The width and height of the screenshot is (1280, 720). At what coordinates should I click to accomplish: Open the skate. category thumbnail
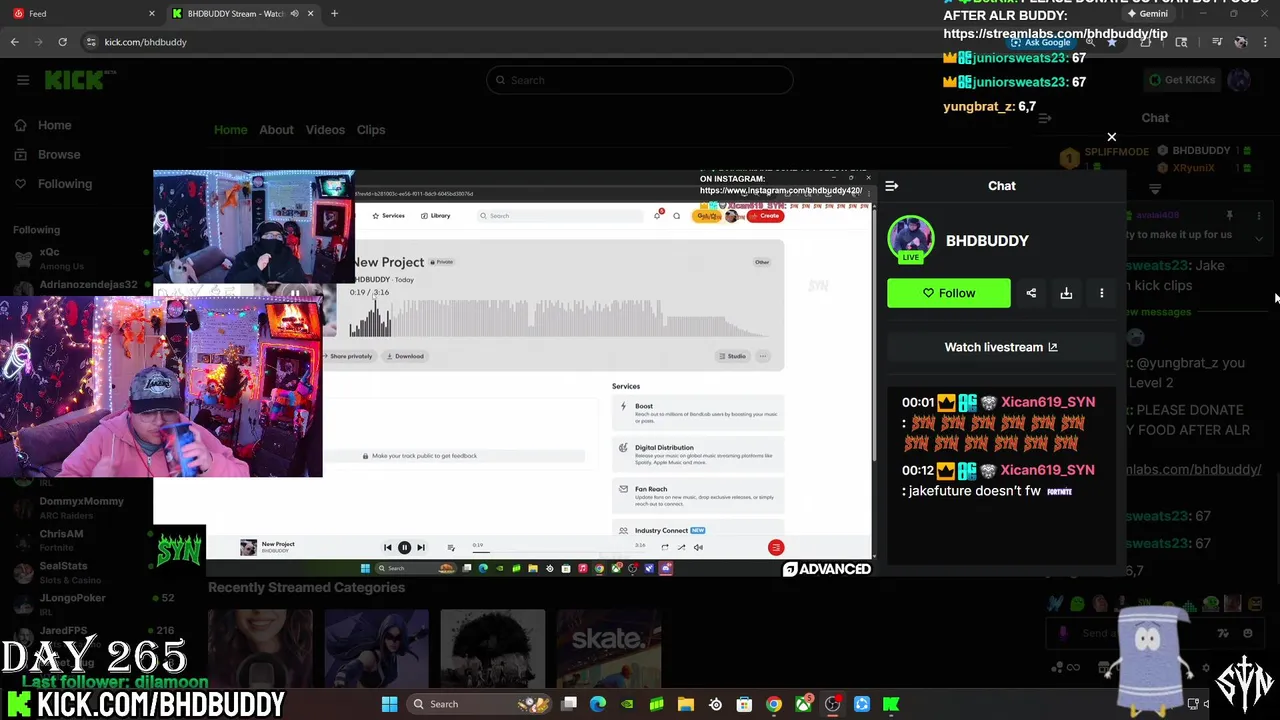(x=609, y=646)
